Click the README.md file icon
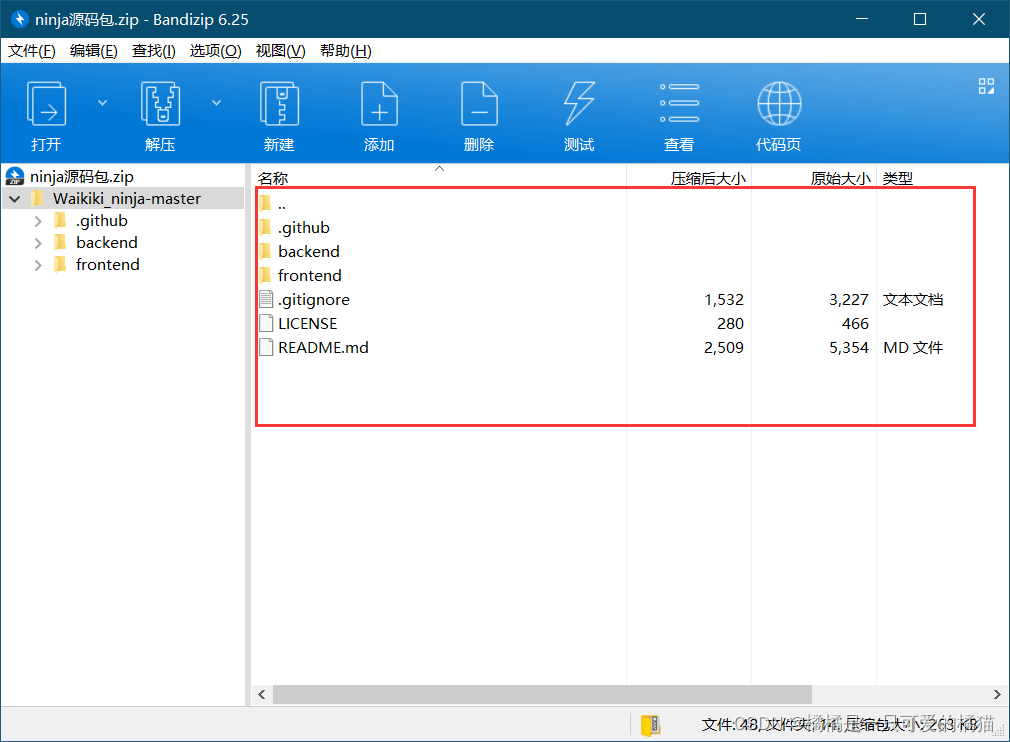This screenshot has width=1010, height=742. coord(265,347)
